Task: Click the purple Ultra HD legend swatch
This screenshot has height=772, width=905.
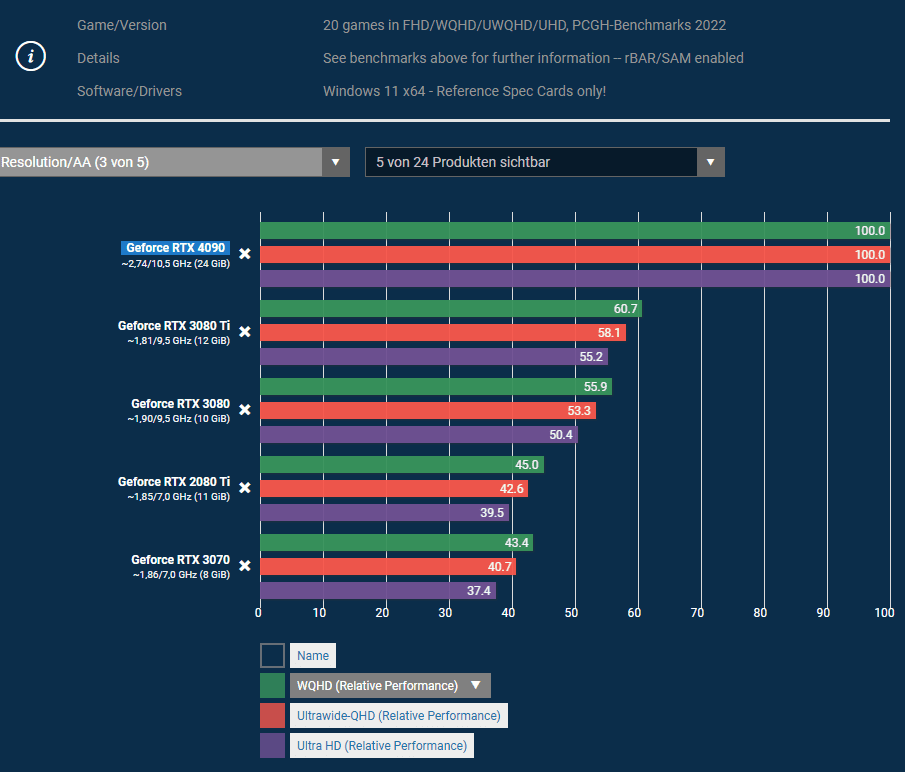Action: 272,745
